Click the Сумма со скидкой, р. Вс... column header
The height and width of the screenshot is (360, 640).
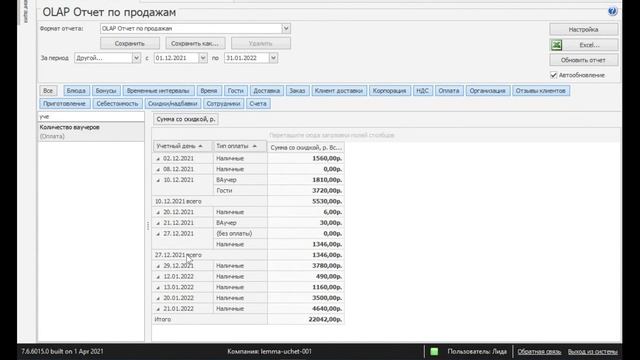306,147
